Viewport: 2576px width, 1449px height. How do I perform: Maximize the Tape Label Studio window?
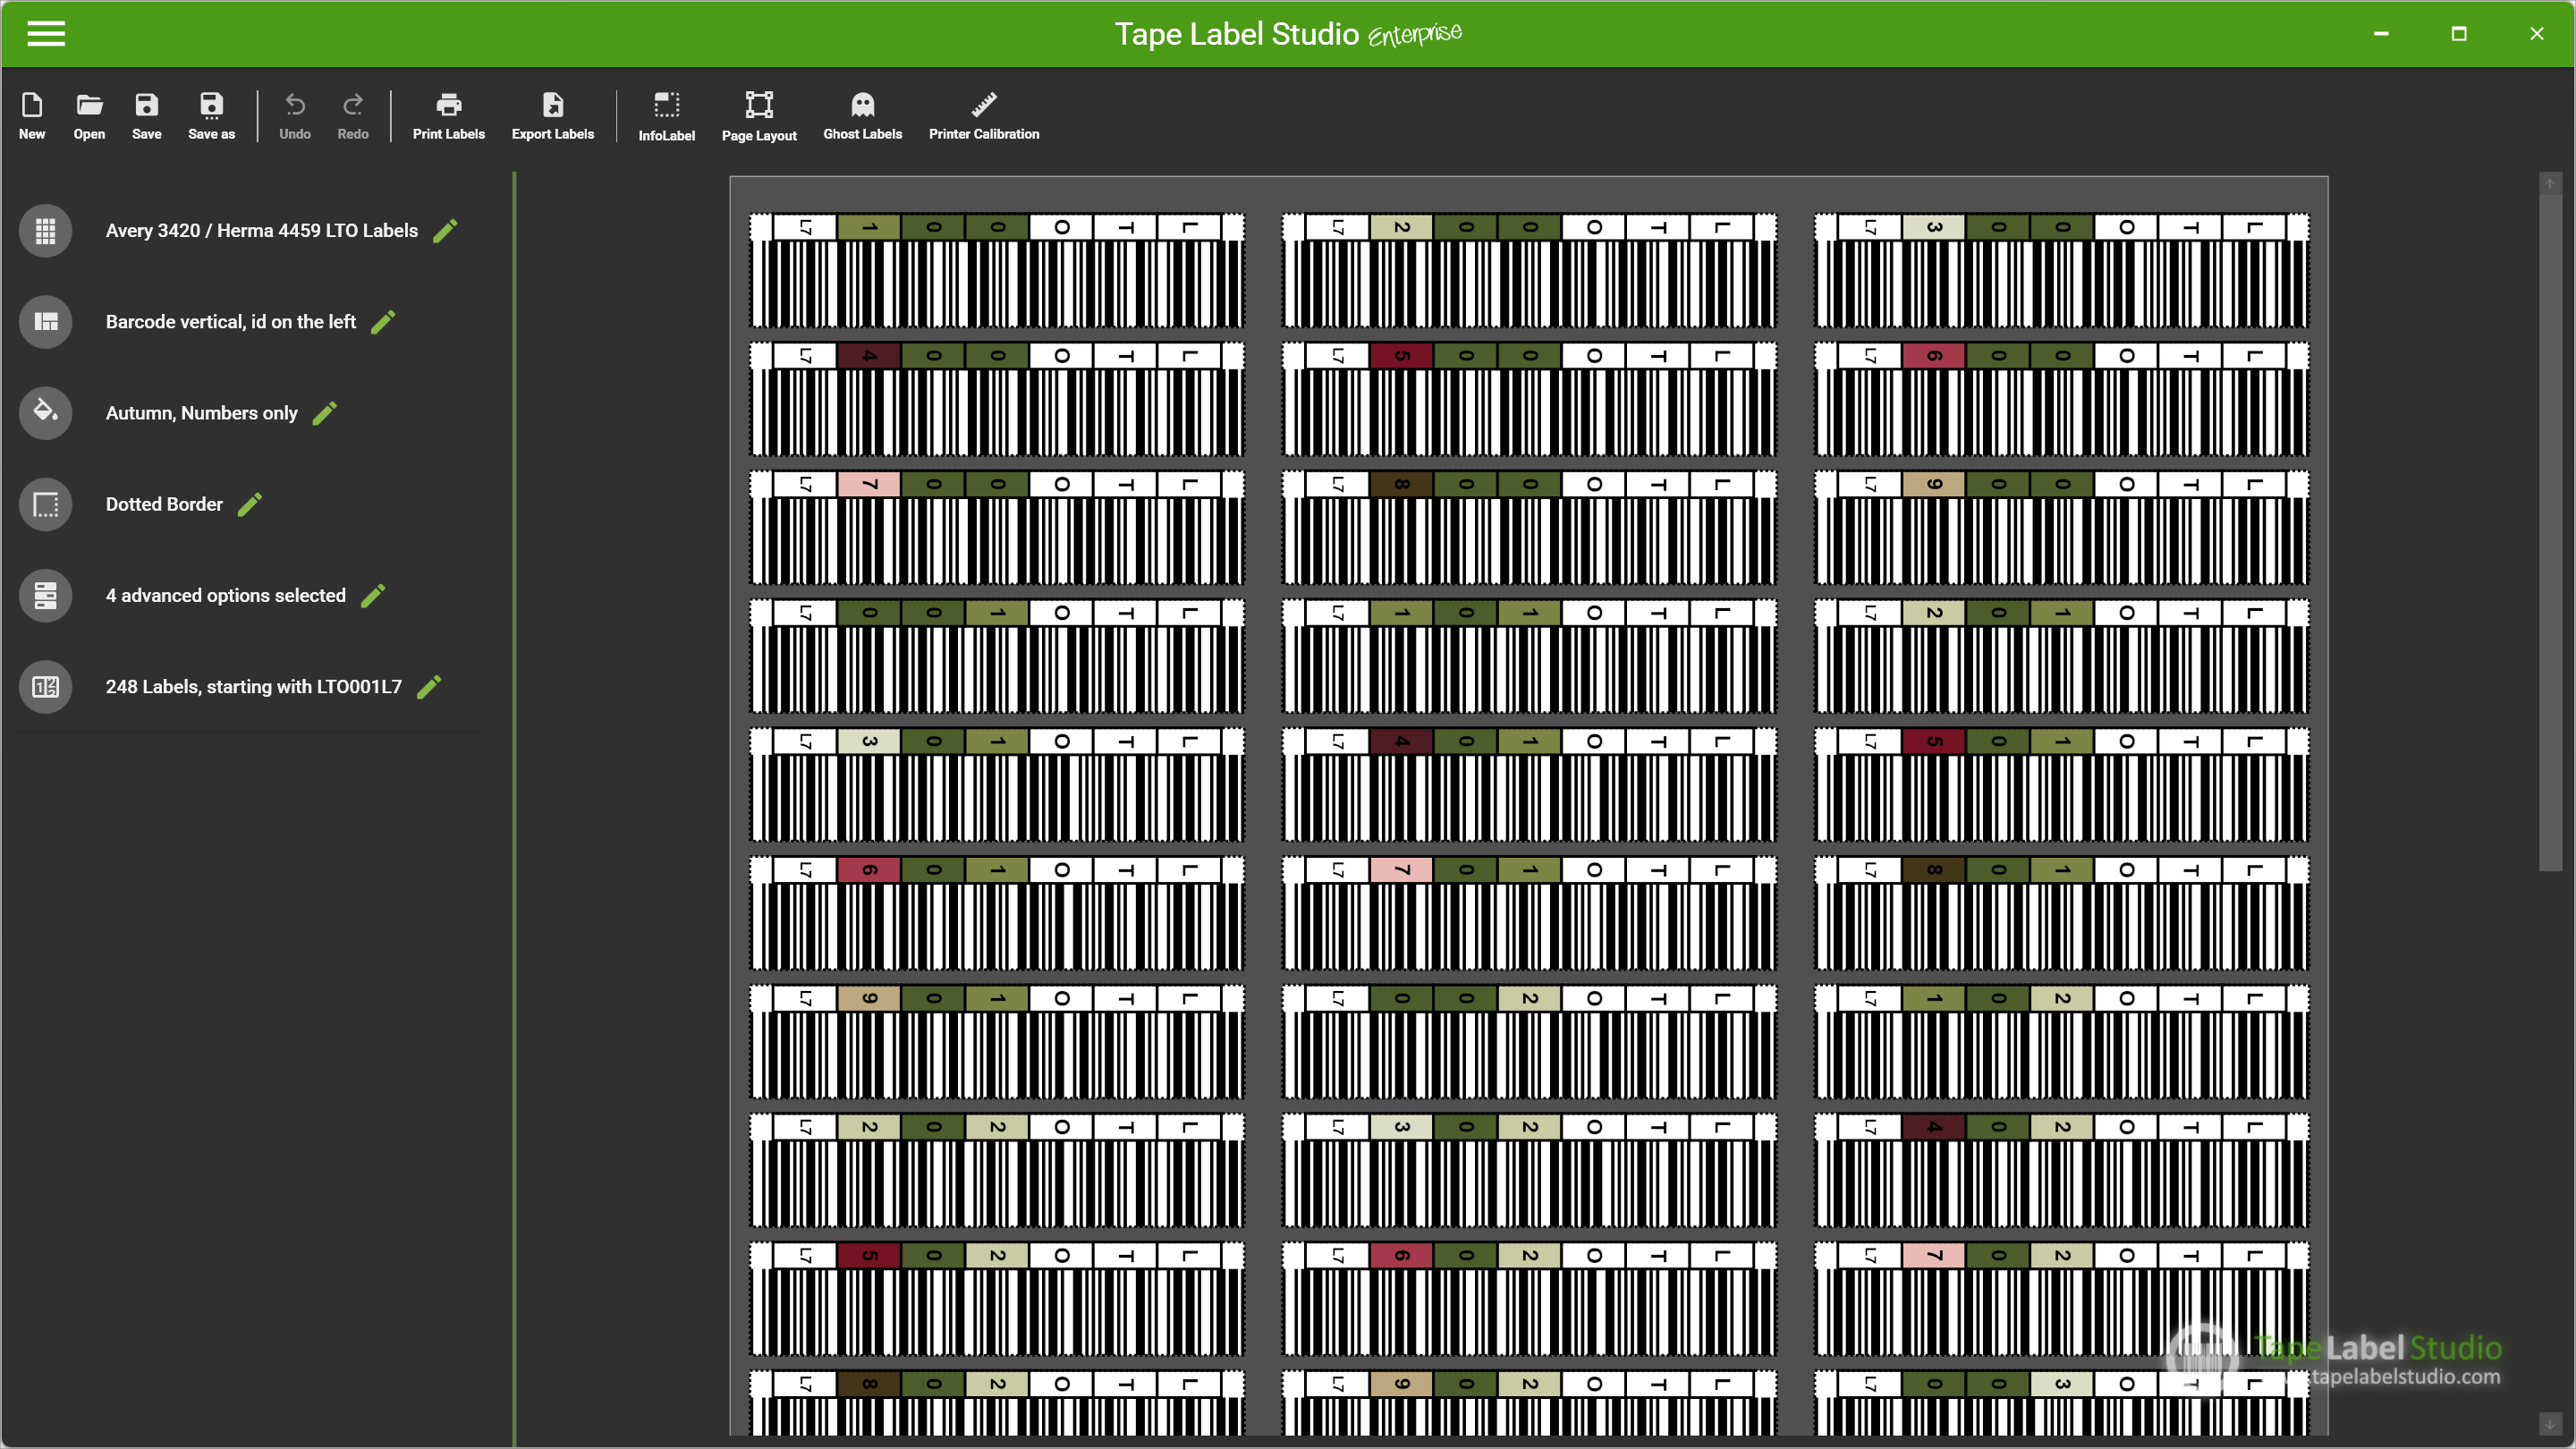[x=2459, y=34]
